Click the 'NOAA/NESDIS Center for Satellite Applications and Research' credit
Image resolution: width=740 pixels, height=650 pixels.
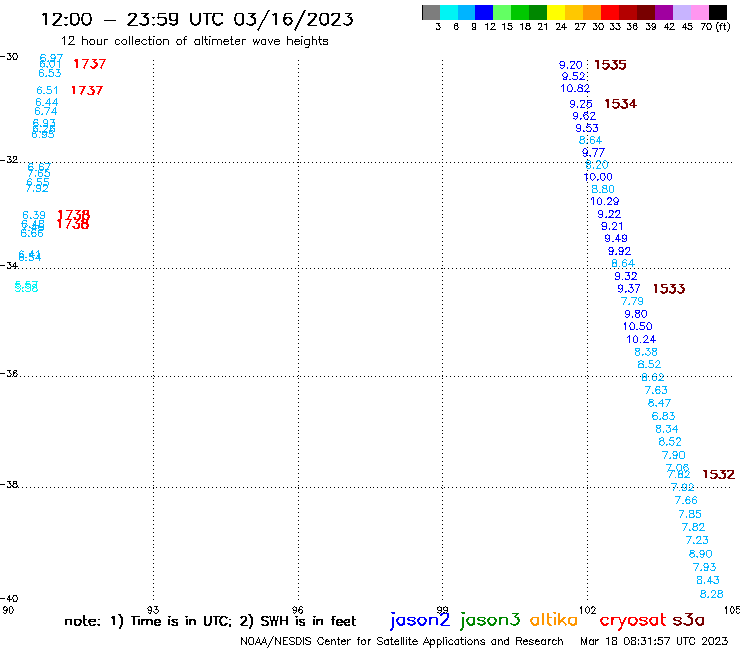click(x=402, y=641)
